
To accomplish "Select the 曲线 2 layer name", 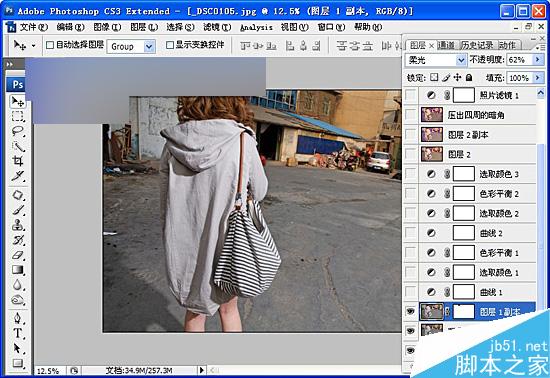I will tap(491, 233).
